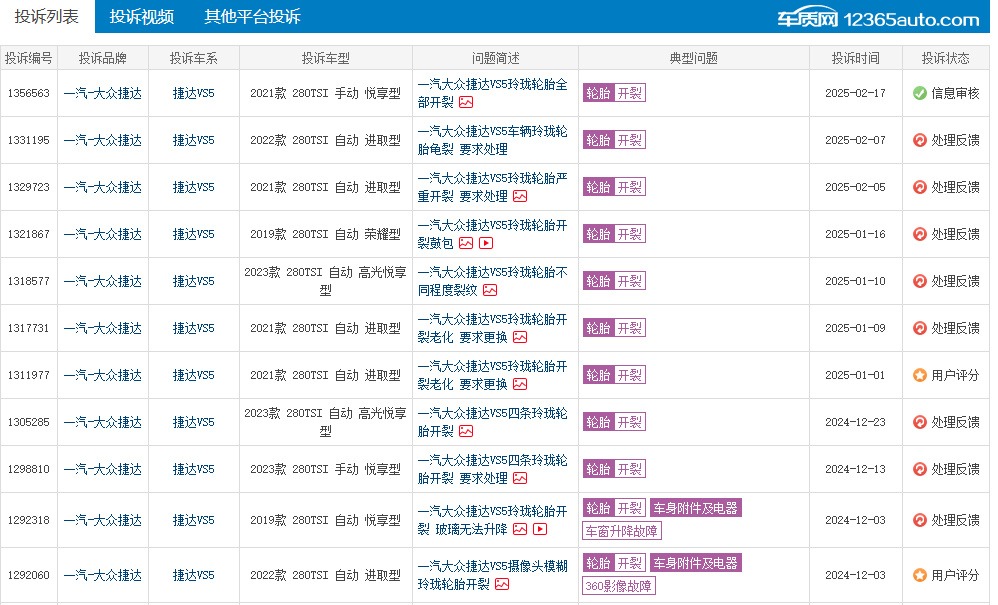Click orange 用户评分 icon for 1311977
Viewport: 998px width, 605px height.
coord(920,375)
